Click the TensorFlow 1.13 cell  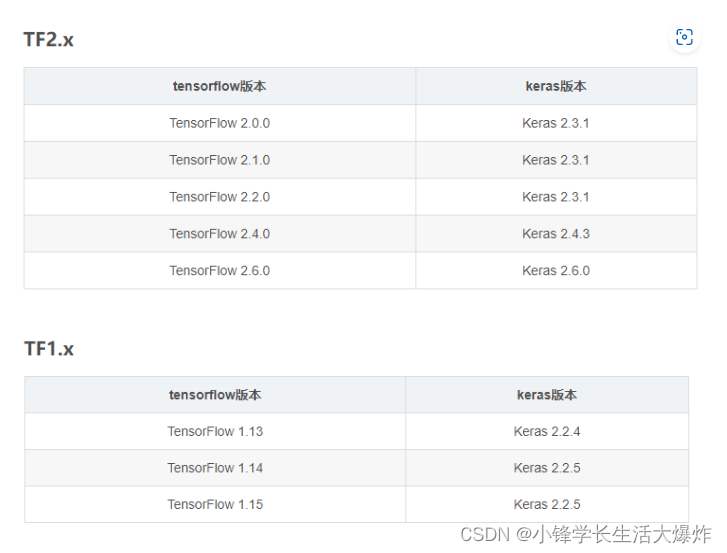[215, 432]
